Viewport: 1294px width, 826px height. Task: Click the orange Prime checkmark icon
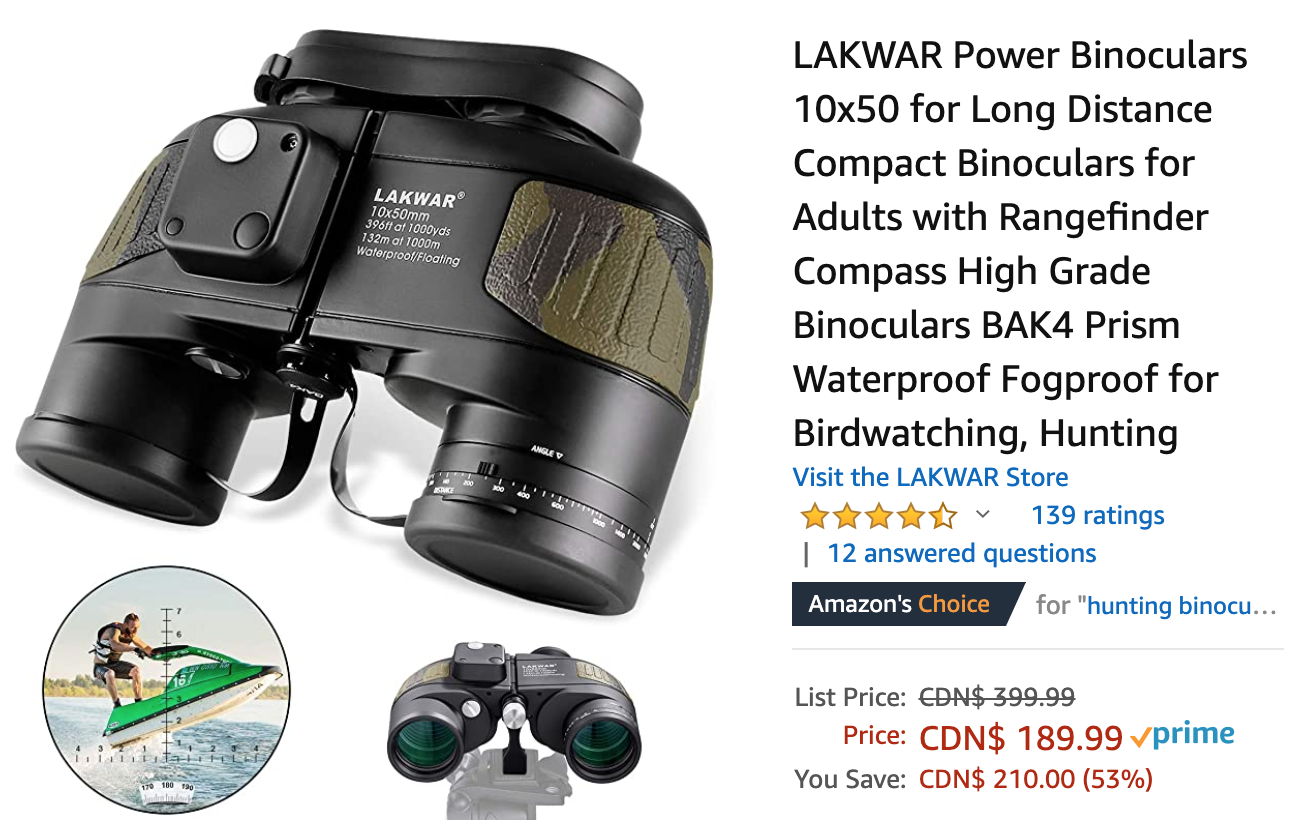coord(1140,738)
